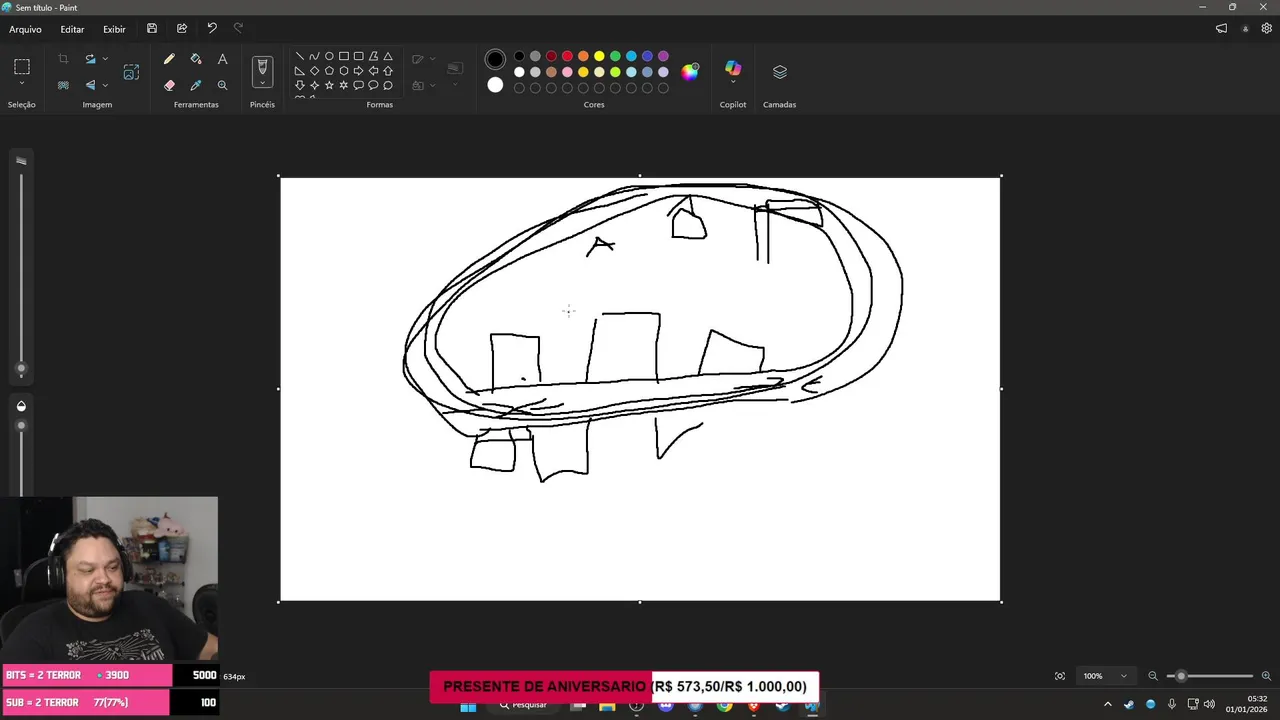Activate the black Color 1 circle

[495, 59]
